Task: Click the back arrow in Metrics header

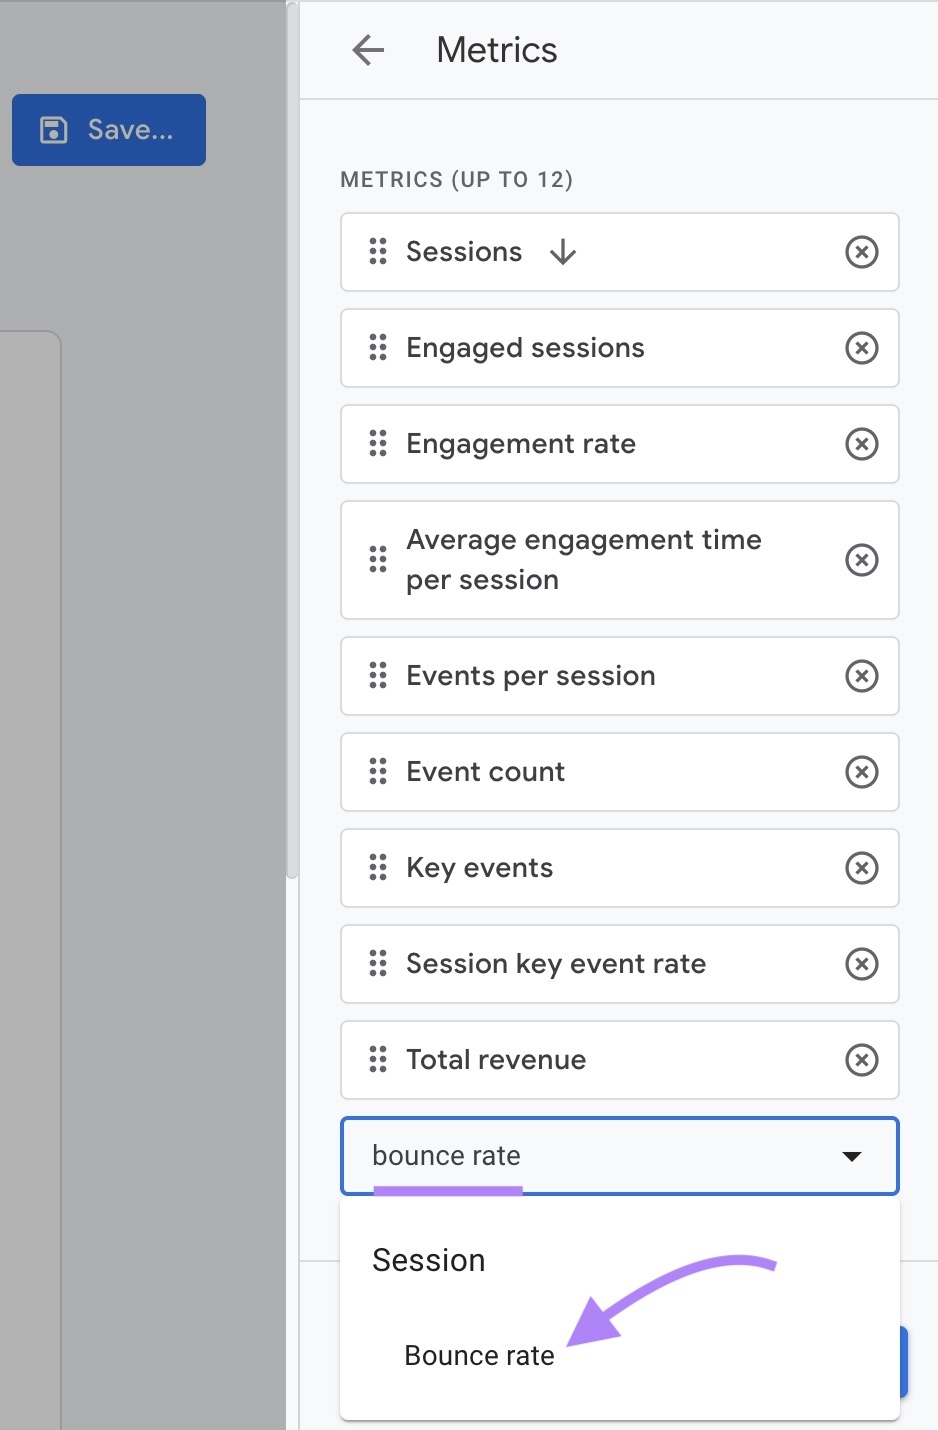Action: (x=367, y=50)
